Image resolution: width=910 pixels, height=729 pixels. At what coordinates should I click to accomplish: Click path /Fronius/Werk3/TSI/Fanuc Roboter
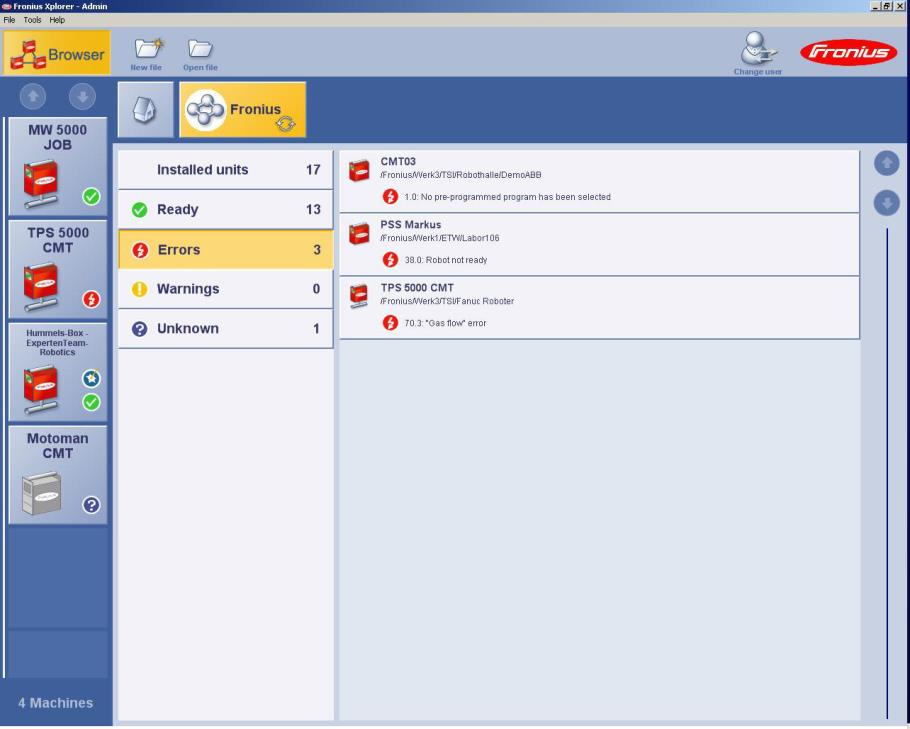[x=447, y=301]
